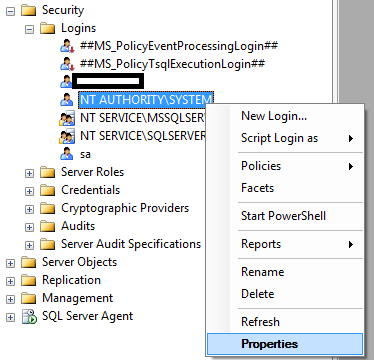Click the Server Roles folder icon
This screenshot has height=360, width=374.
[47, 173]
